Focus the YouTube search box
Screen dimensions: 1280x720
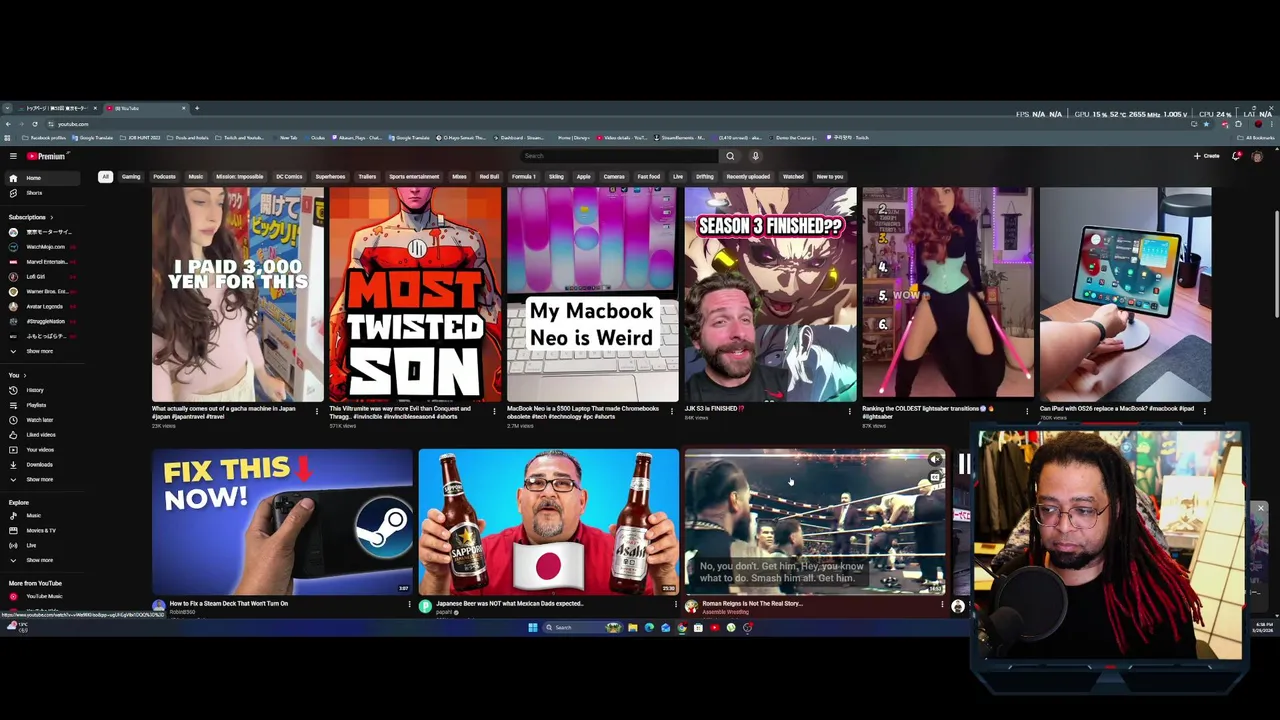tap(619, 156)
